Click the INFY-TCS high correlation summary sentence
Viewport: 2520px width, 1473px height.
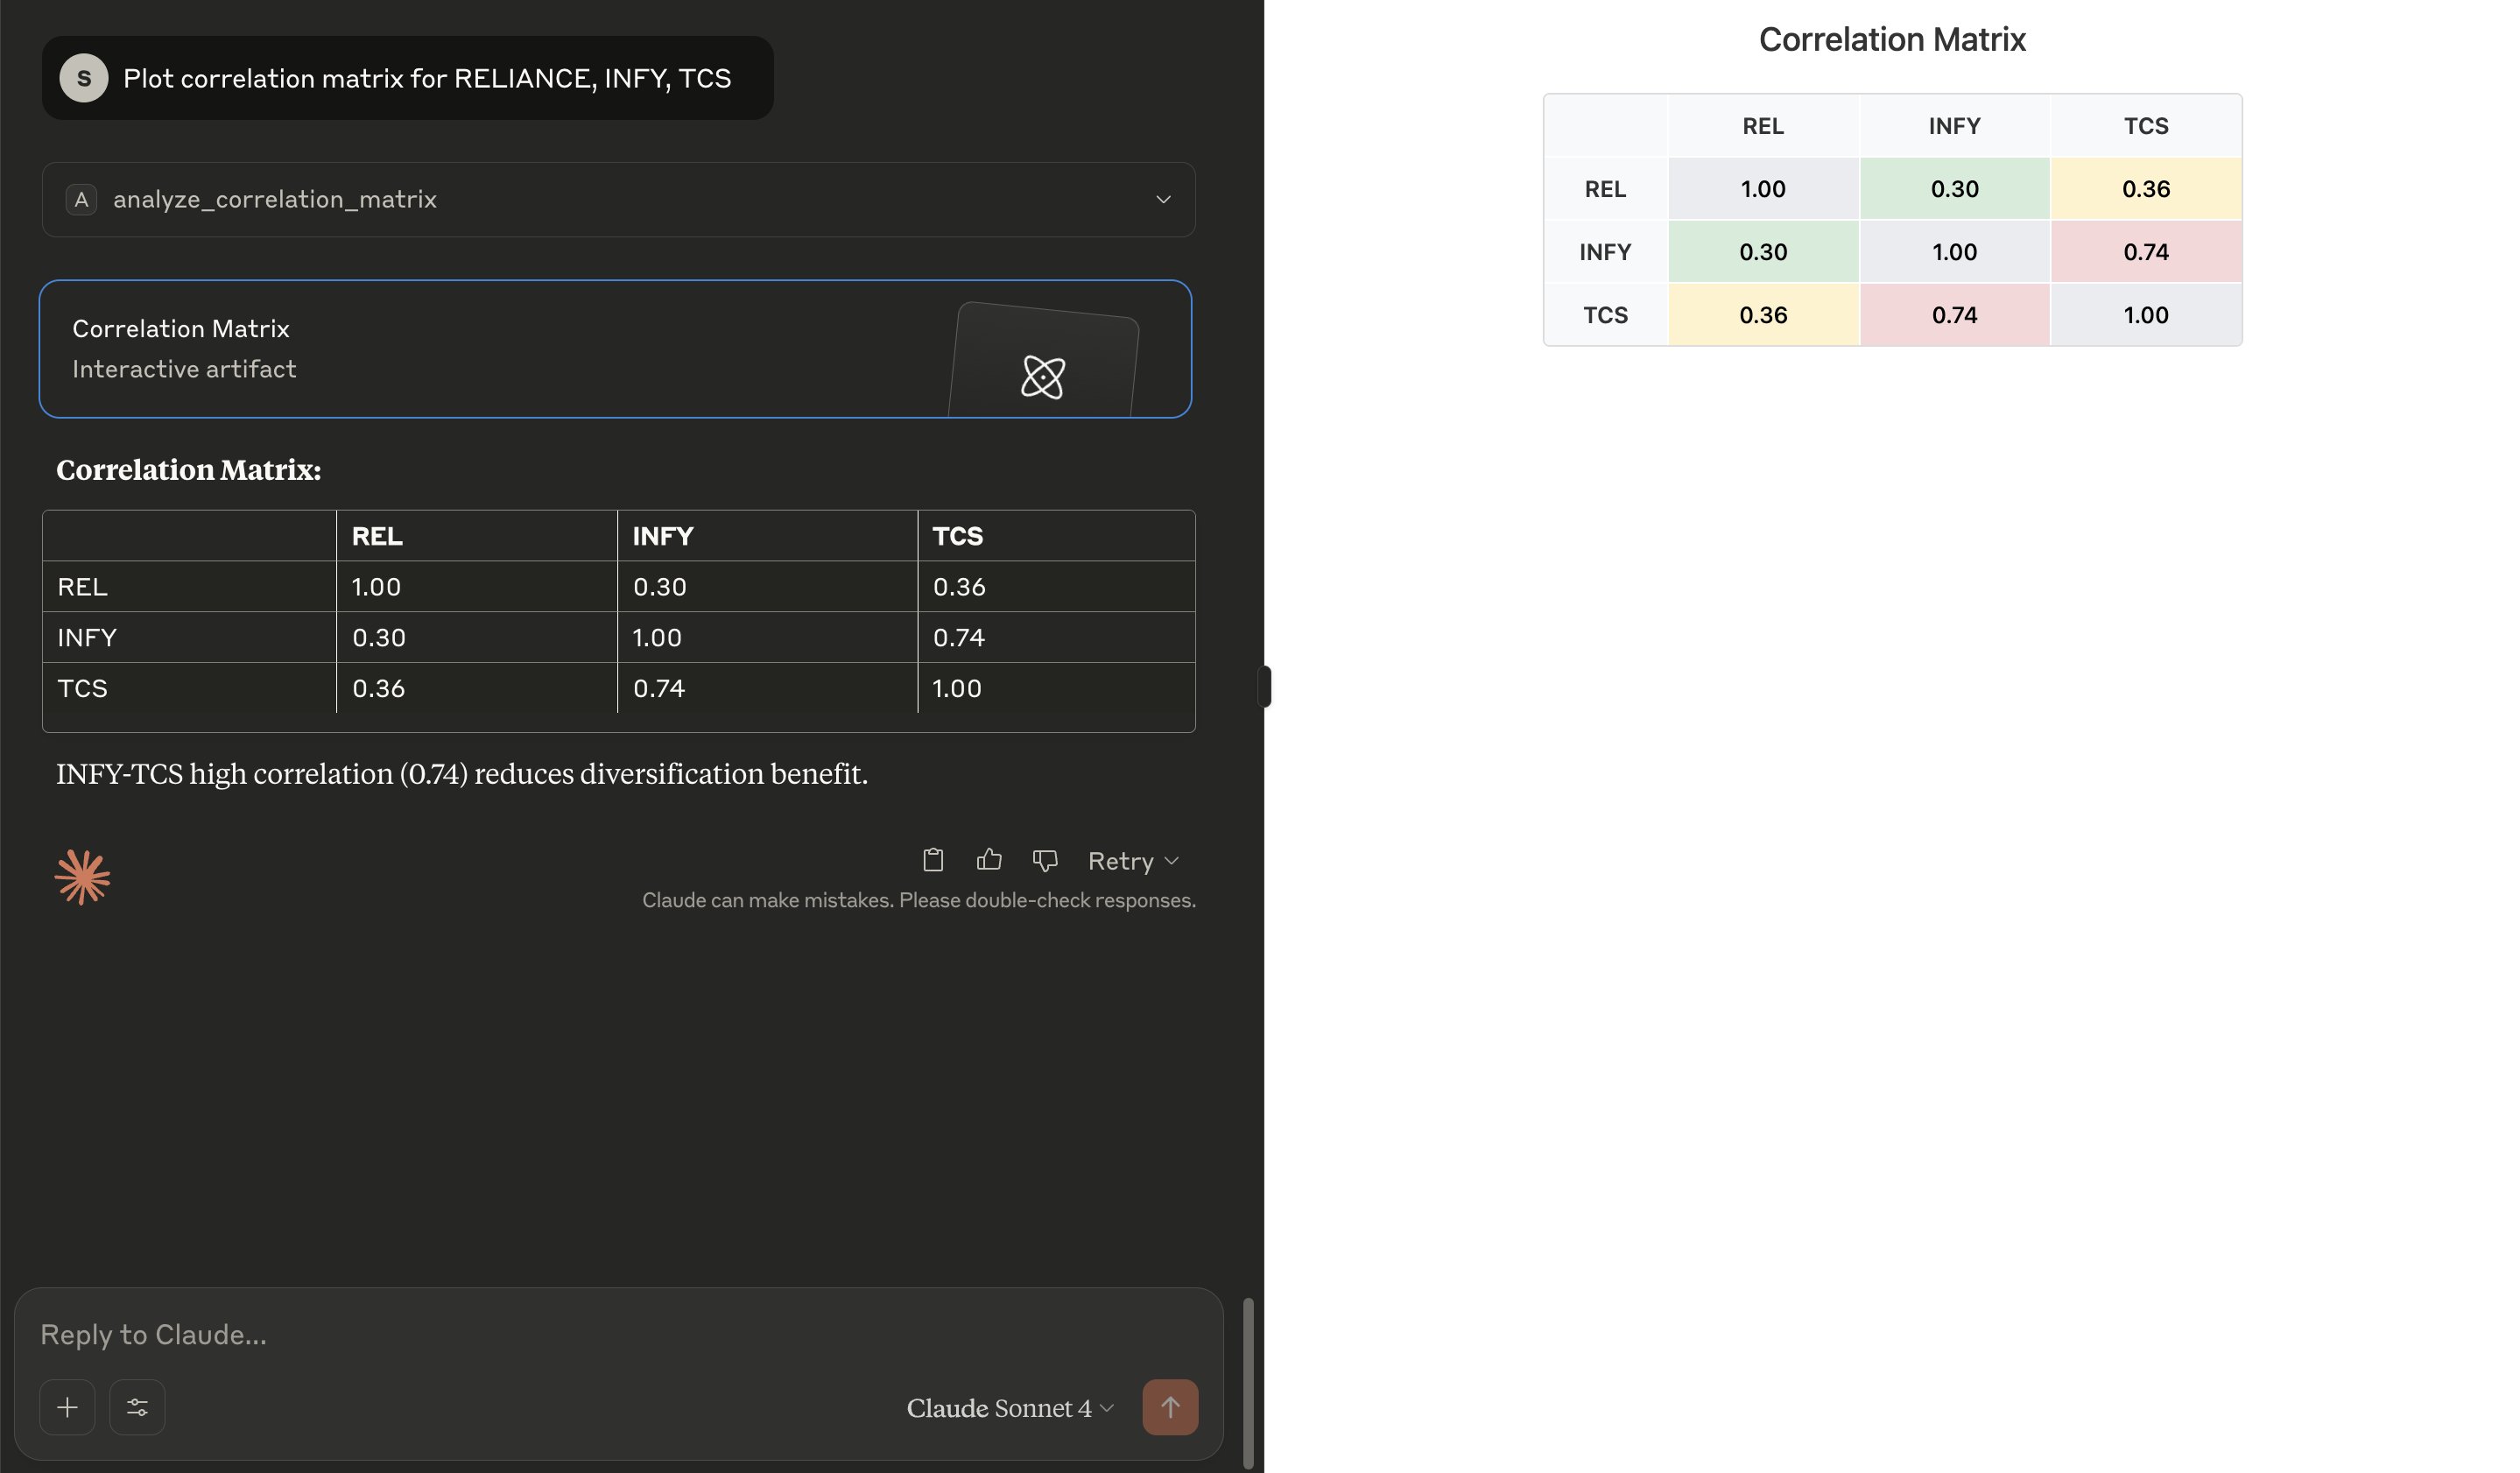click(x=462, y=774)
